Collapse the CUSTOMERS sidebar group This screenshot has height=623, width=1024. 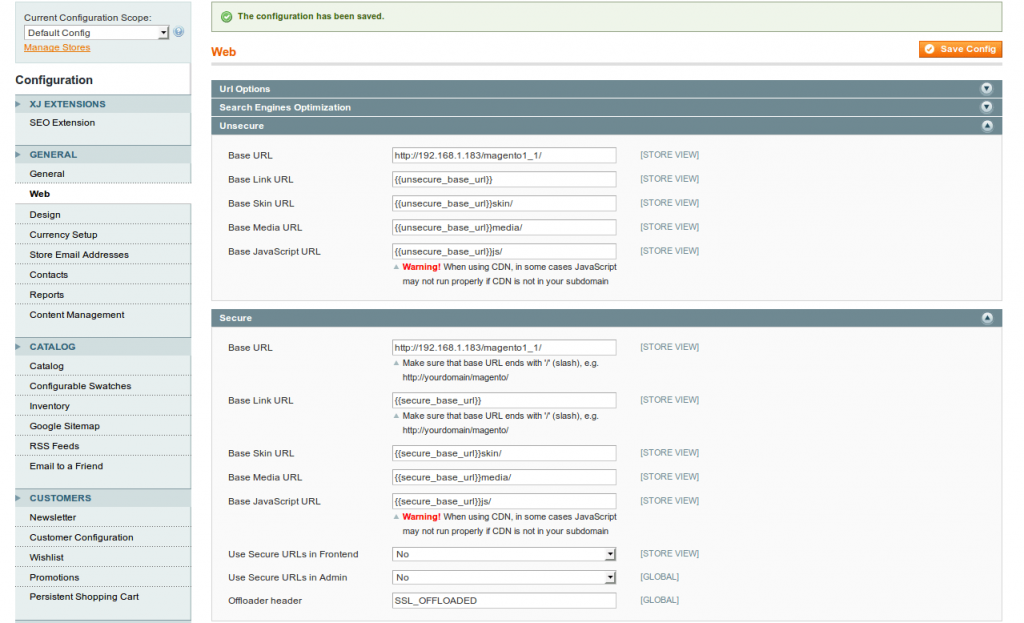pos(60,498)
